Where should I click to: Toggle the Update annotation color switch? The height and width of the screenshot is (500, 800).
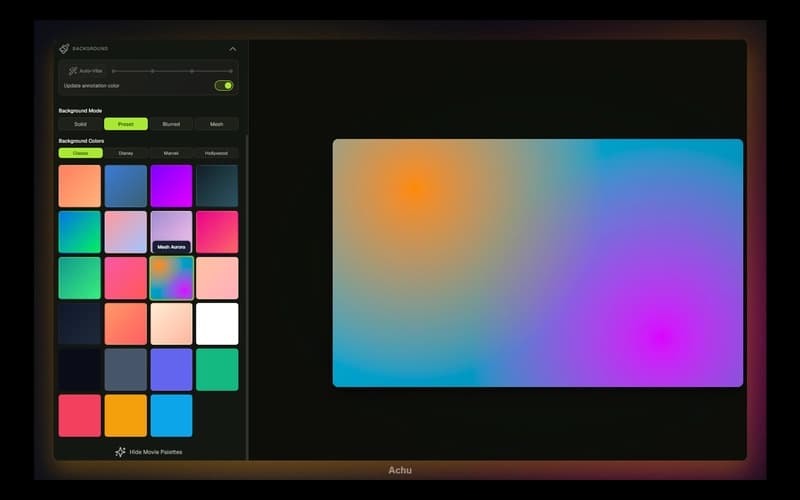224,86
